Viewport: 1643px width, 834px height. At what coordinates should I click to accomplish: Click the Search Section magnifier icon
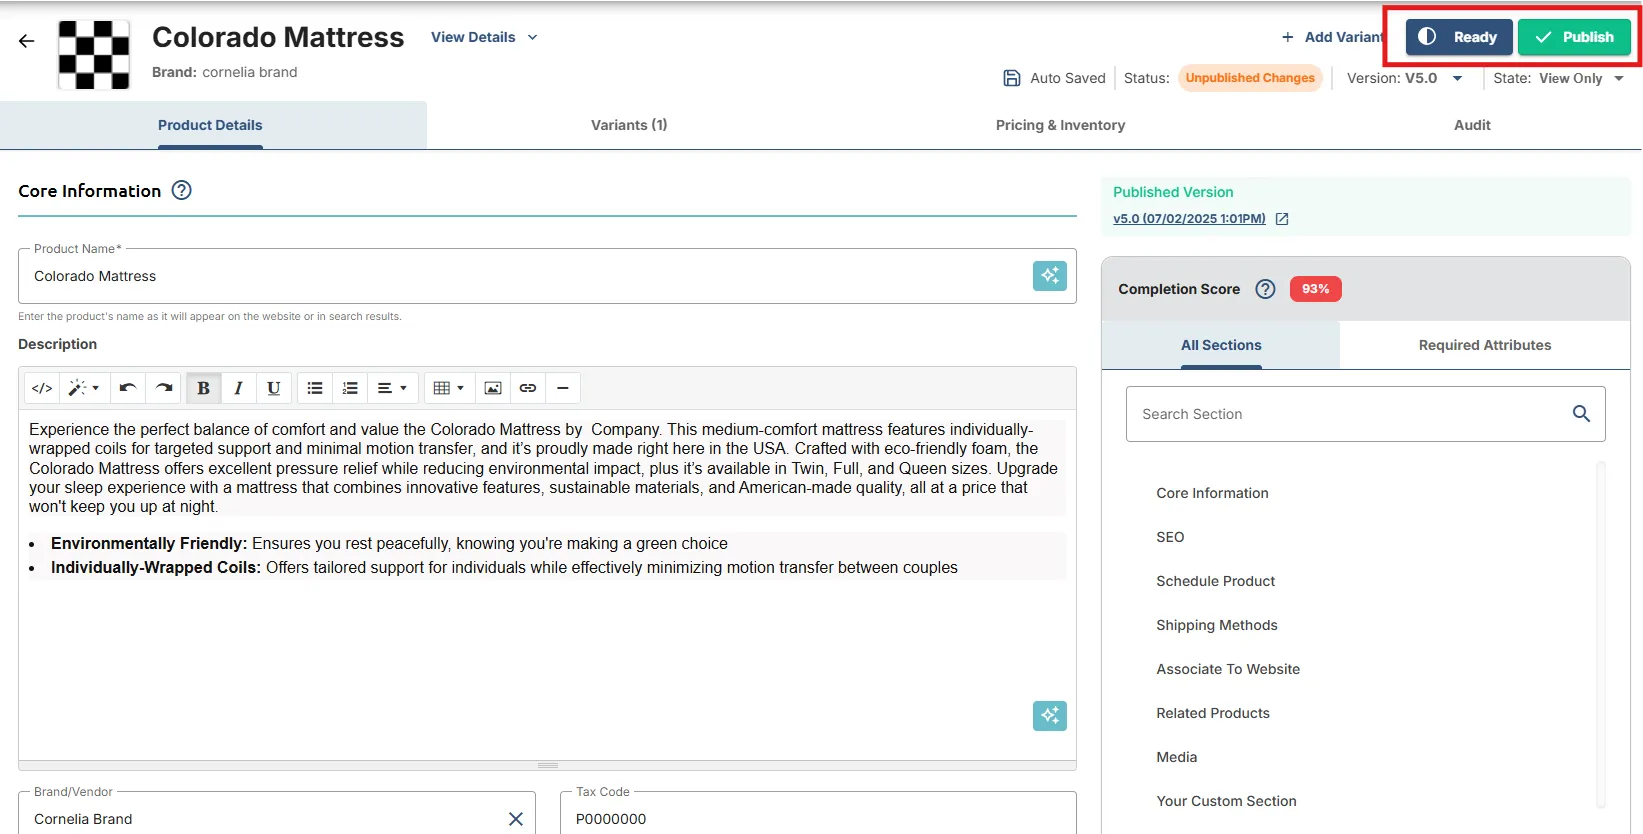[x=1581, y=414]
